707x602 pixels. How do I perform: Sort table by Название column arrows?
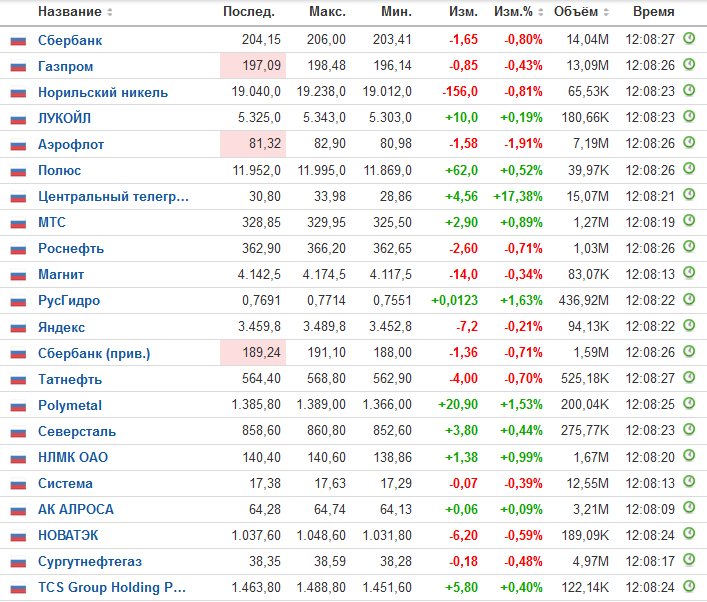click(x=110, y=12)
